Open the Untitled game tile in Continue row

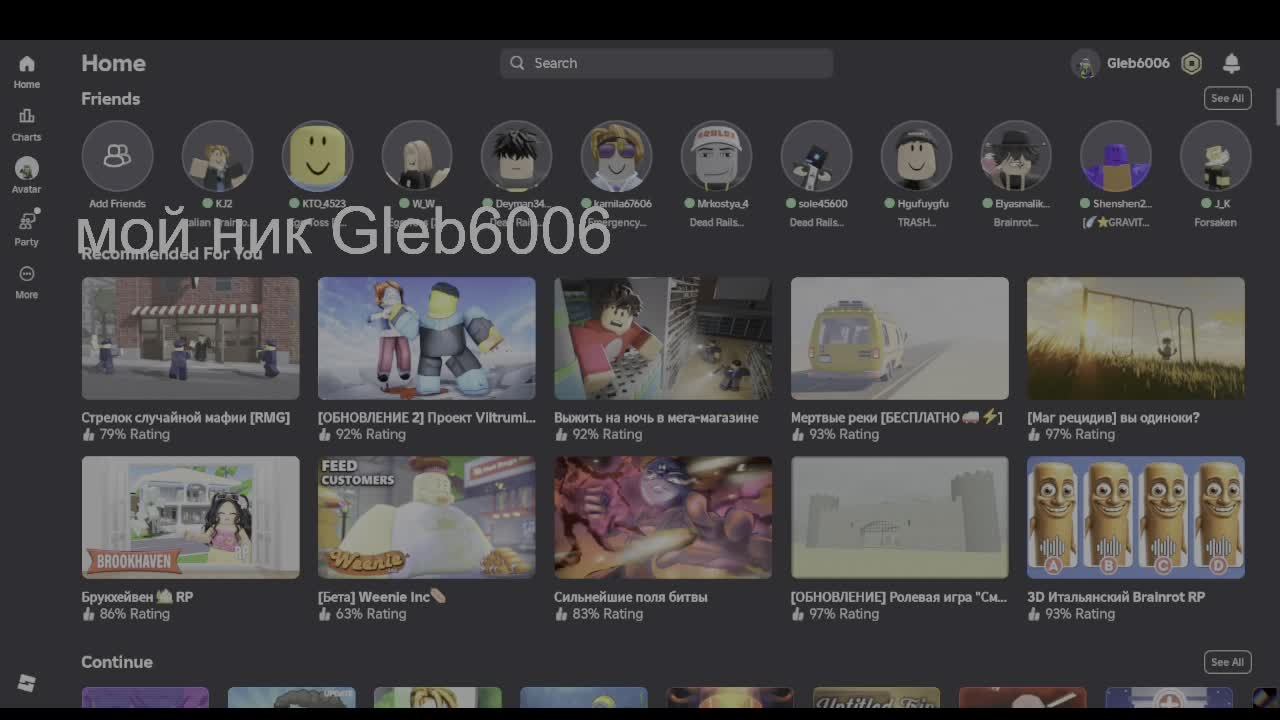pyautogui.click(x=876, y=698)
